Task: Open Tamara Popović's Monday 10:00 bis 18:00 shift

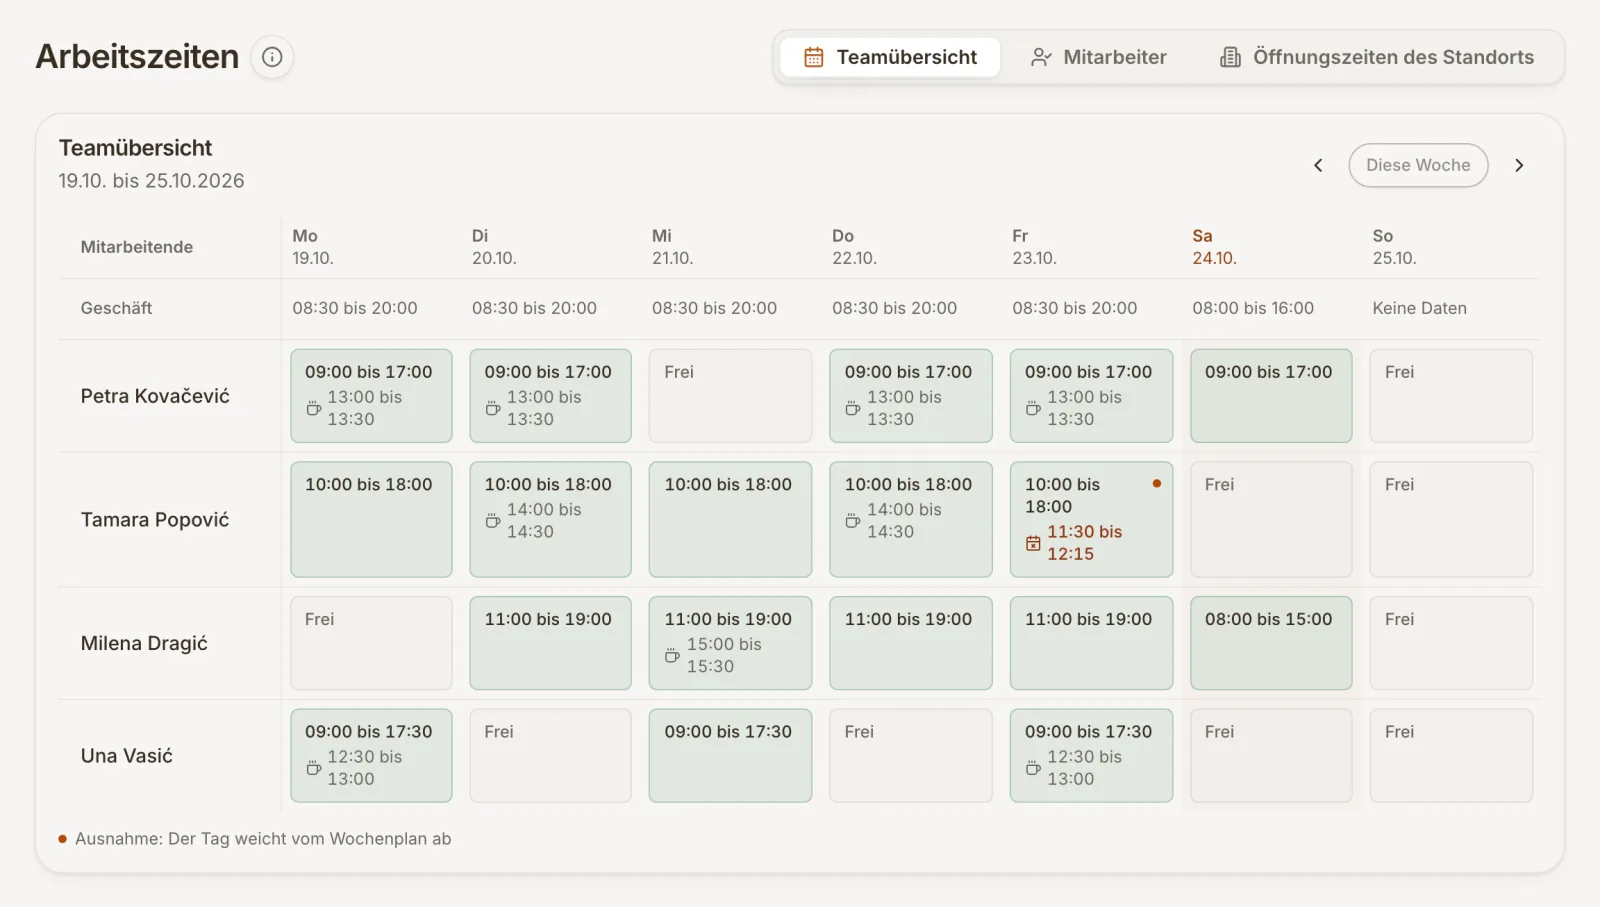Action: pos(371,519)
